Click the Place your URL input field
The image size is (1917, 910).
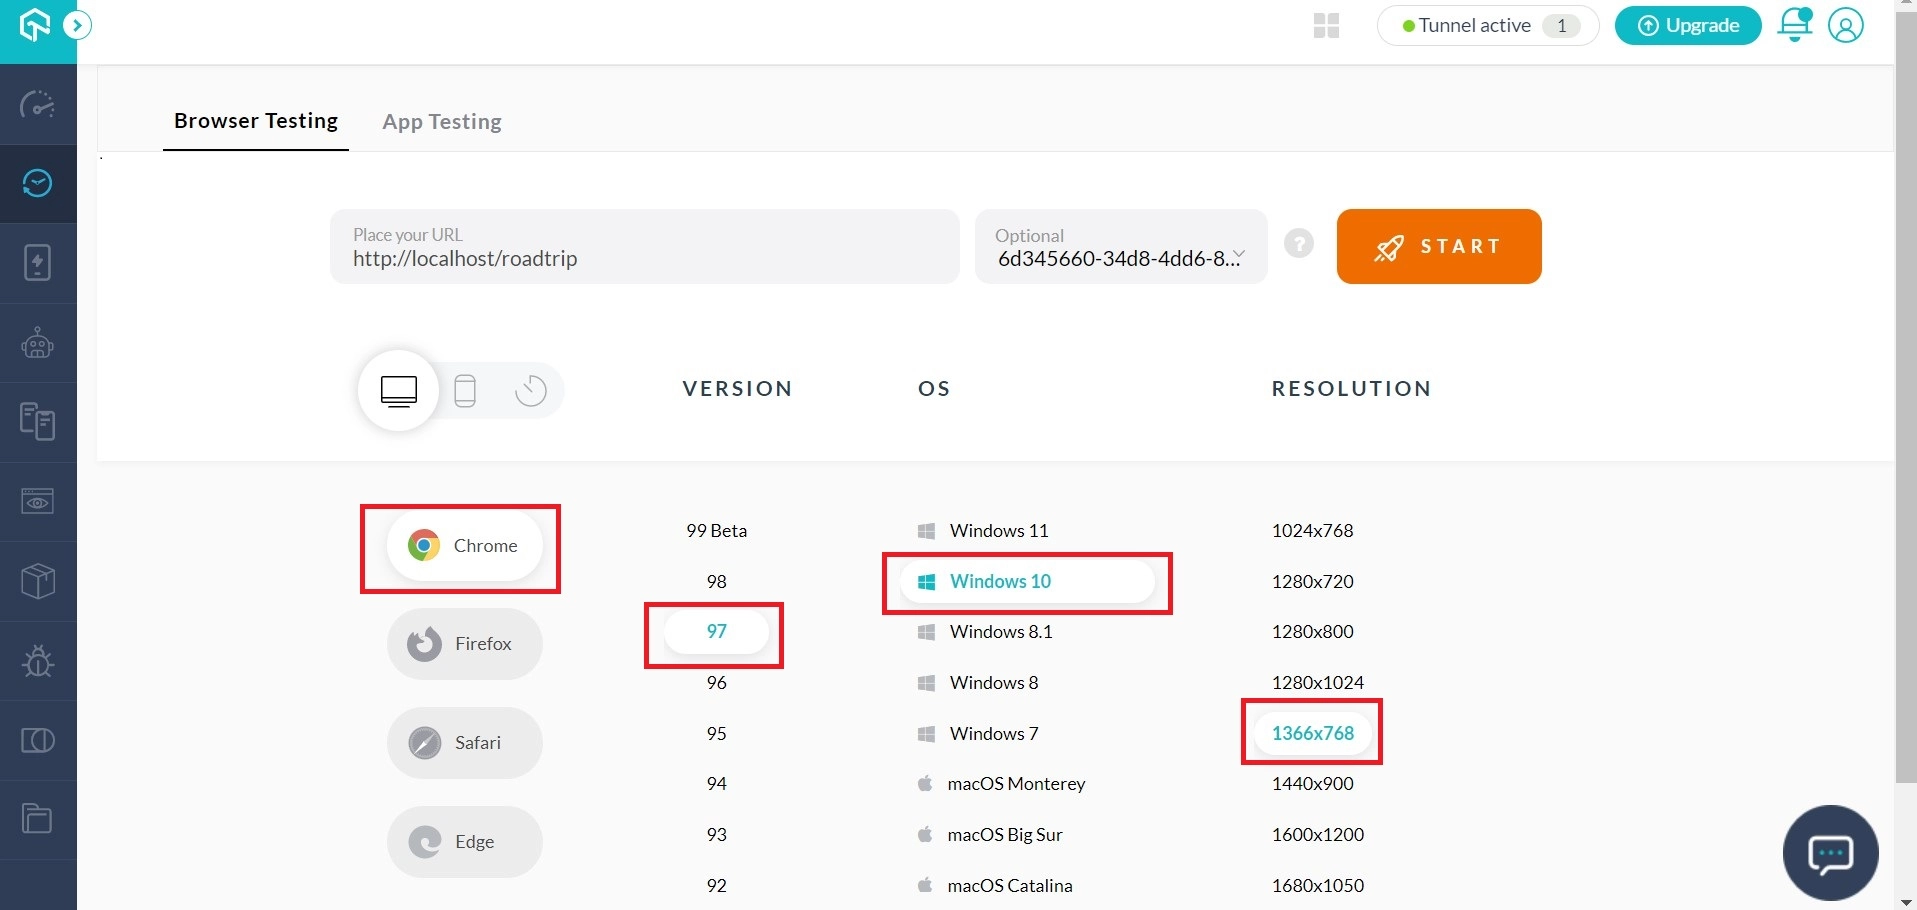644,247
